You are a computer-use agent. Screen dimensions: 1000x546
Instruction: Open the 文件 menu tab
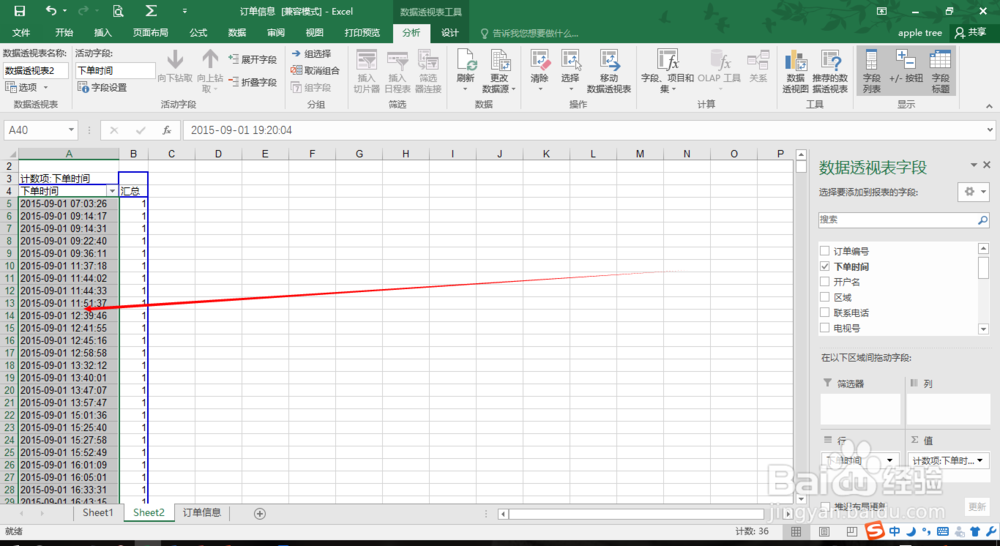(x=21, y=33)
